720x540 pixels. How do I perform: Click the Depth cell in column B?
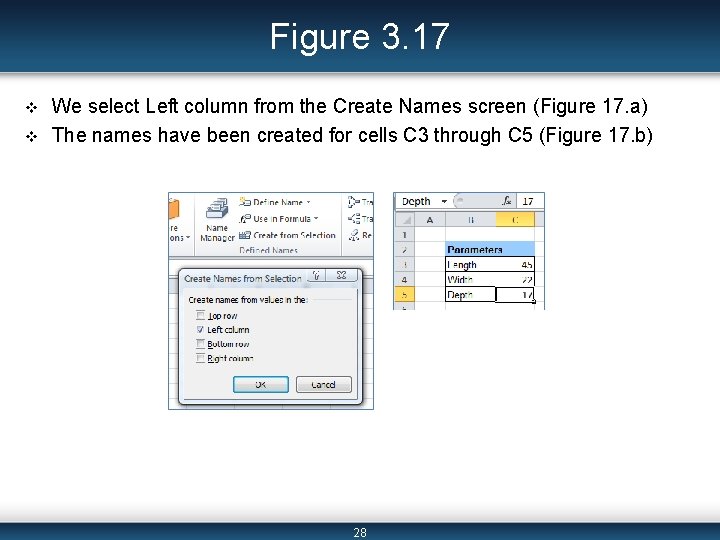[471, 294]
